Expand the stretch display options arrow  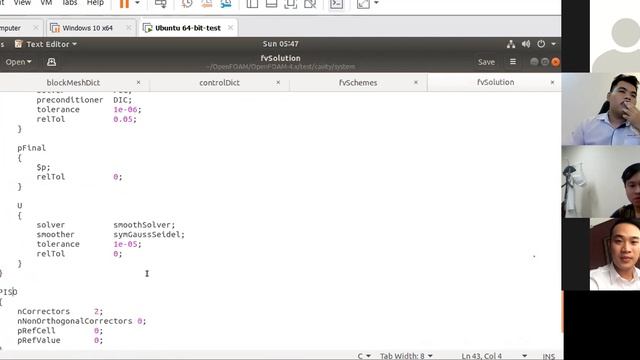[x=376, y=3]
